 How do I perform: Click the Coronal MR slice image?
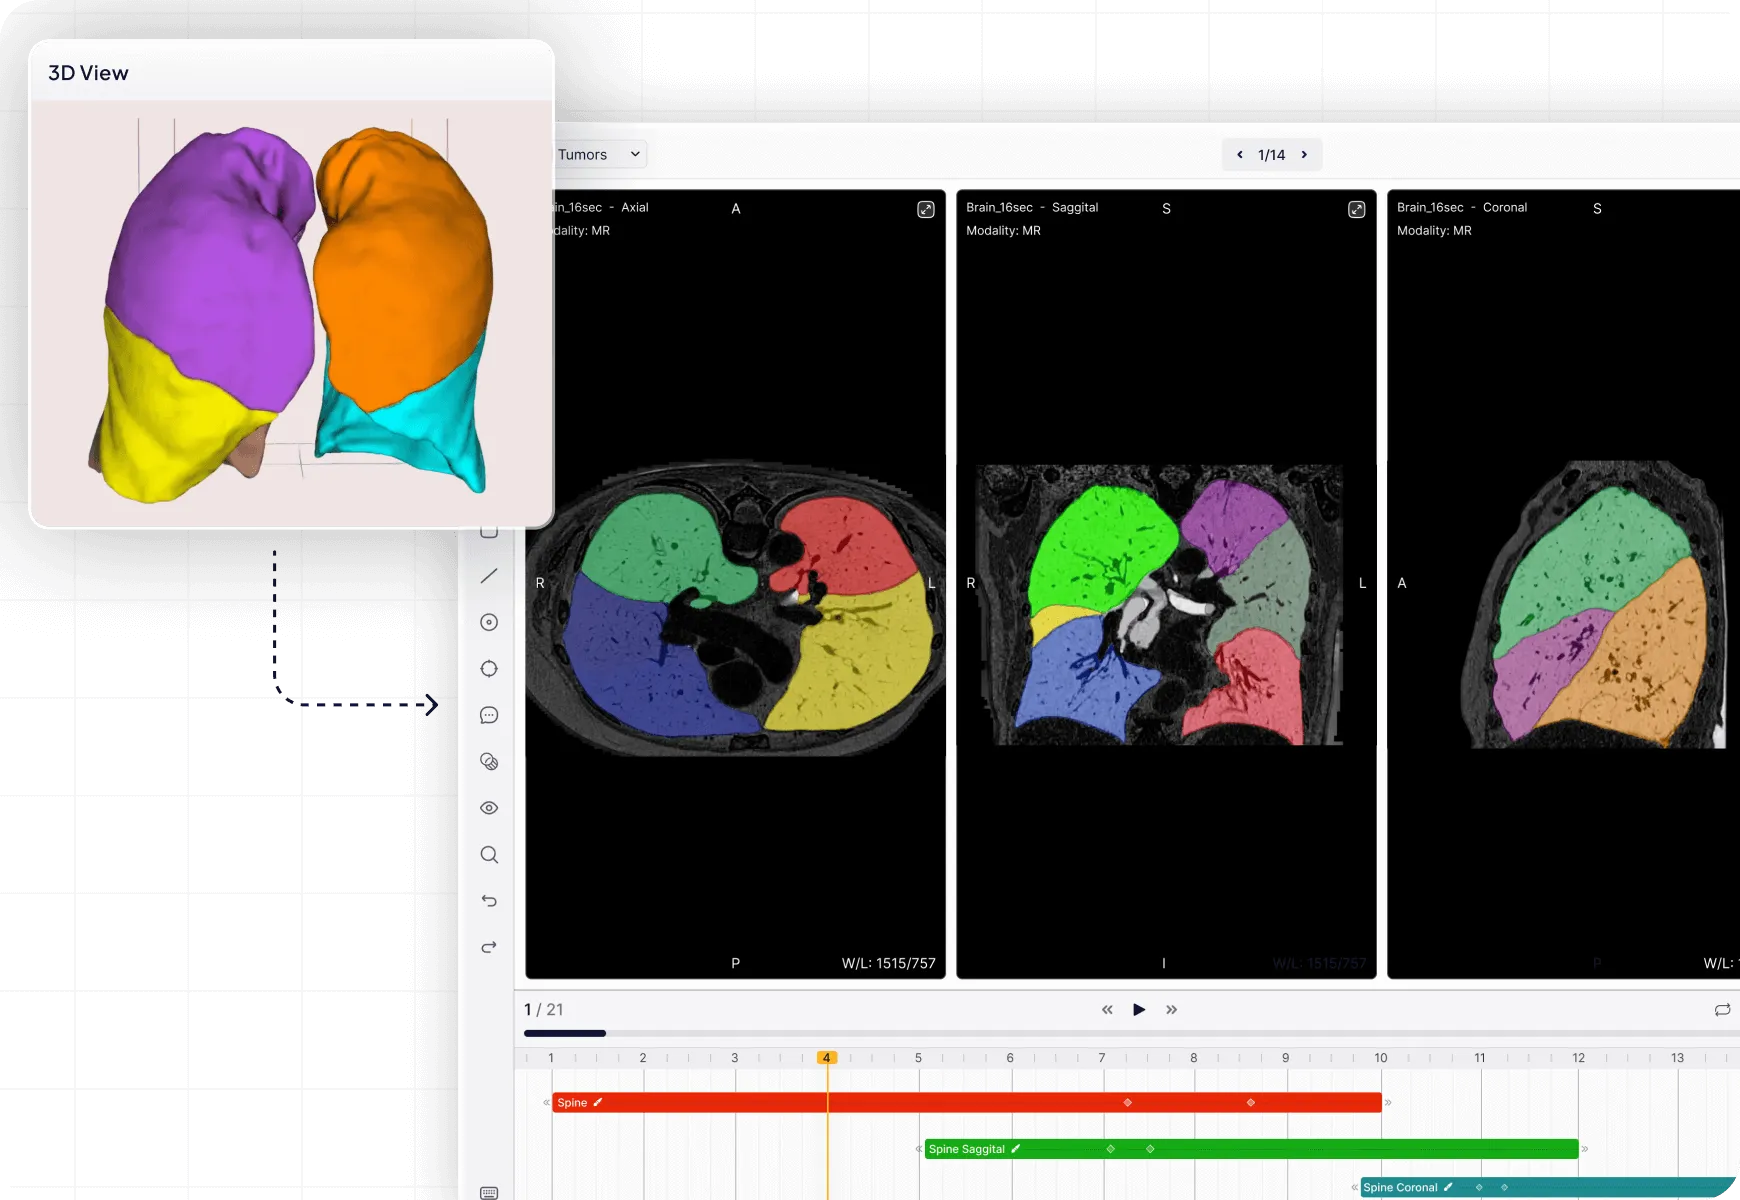(x=1594, y=605)
